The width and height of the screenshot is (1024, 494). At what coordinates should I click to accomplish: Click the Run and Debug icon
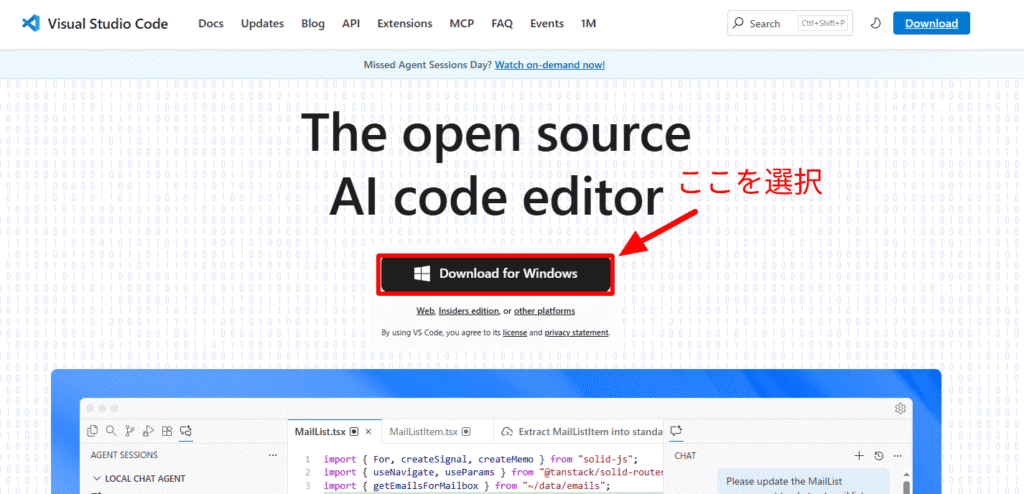[148, 431]
